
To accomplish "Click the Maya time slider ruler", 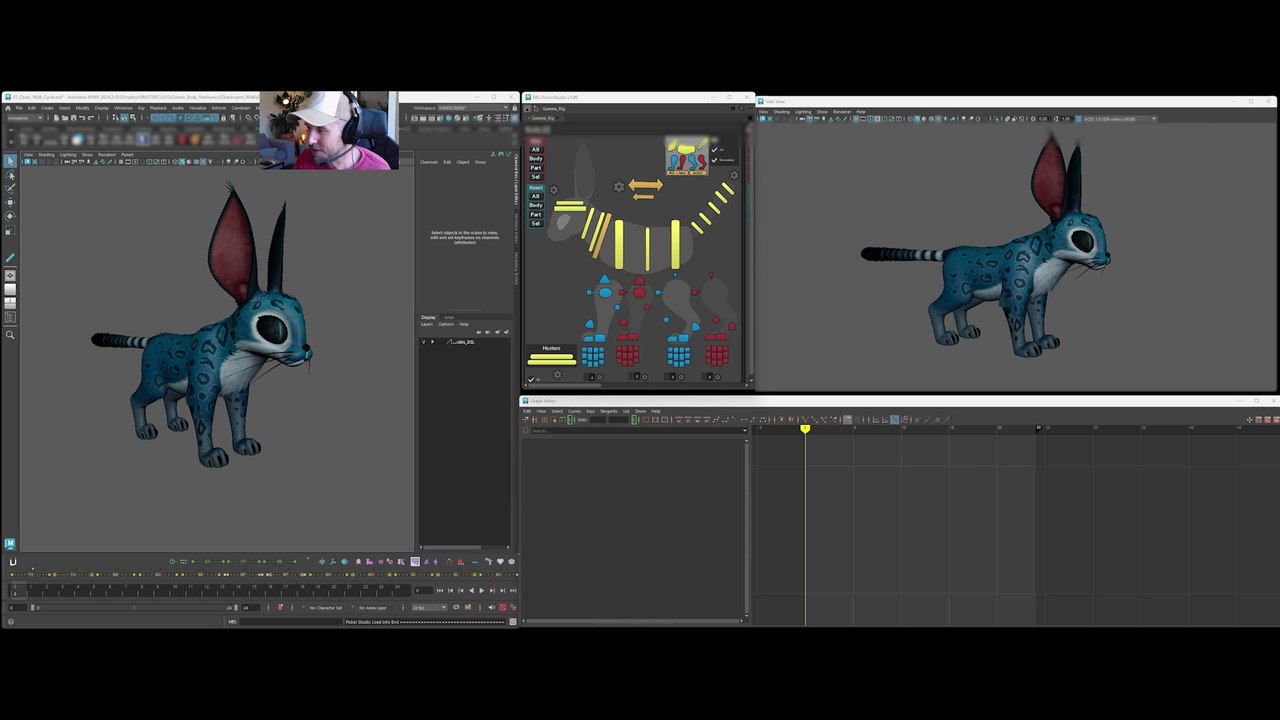I will click(210, 590).
